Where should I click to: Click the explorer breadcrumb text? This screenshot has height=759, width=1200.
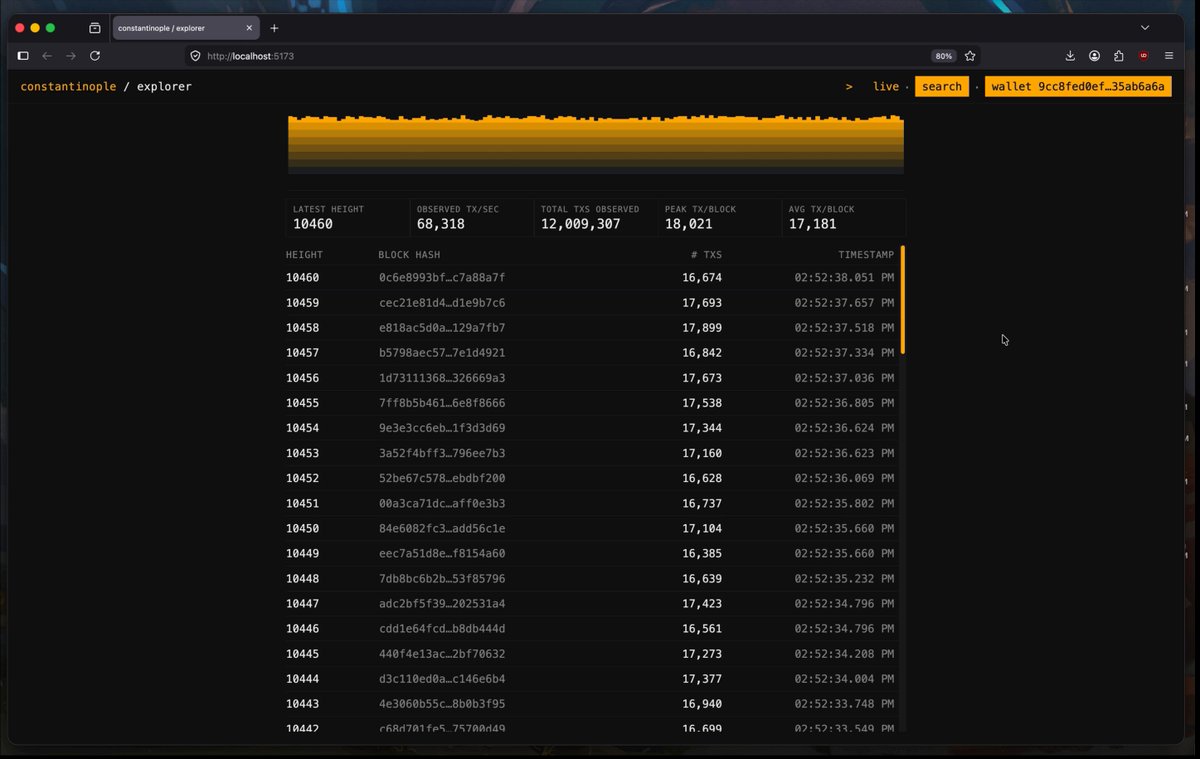(x=164, y=87)
